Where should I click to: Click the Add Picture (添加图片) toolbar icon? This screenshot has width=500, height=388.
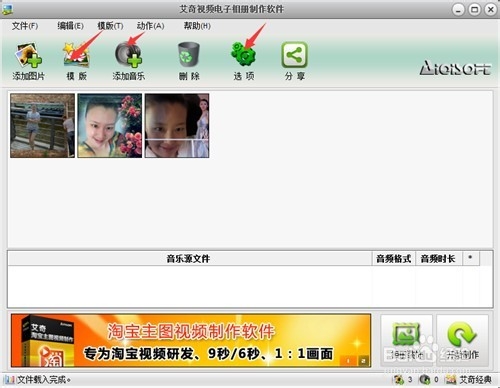(29, 61)
